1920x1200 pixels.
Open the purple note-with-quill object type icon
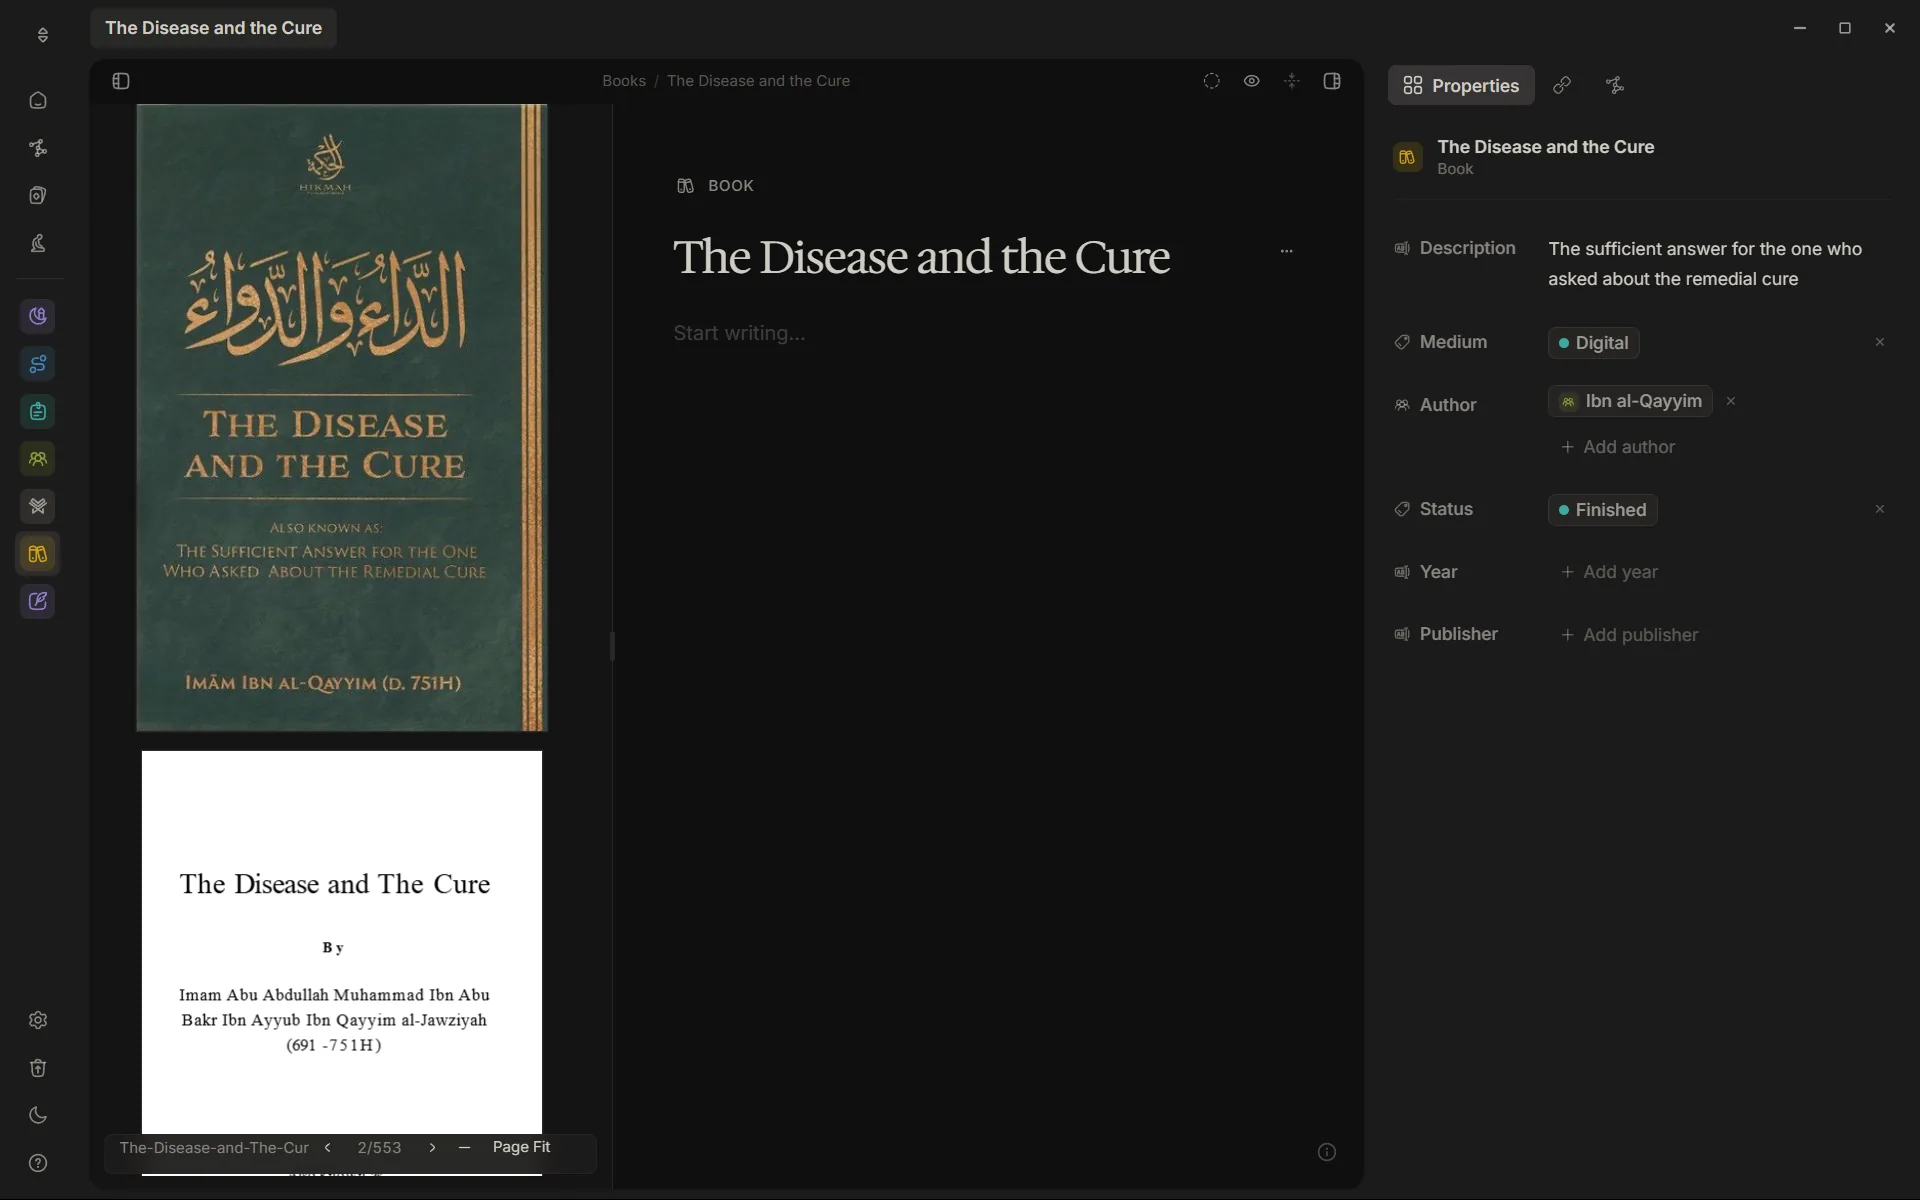pos(38,601)
